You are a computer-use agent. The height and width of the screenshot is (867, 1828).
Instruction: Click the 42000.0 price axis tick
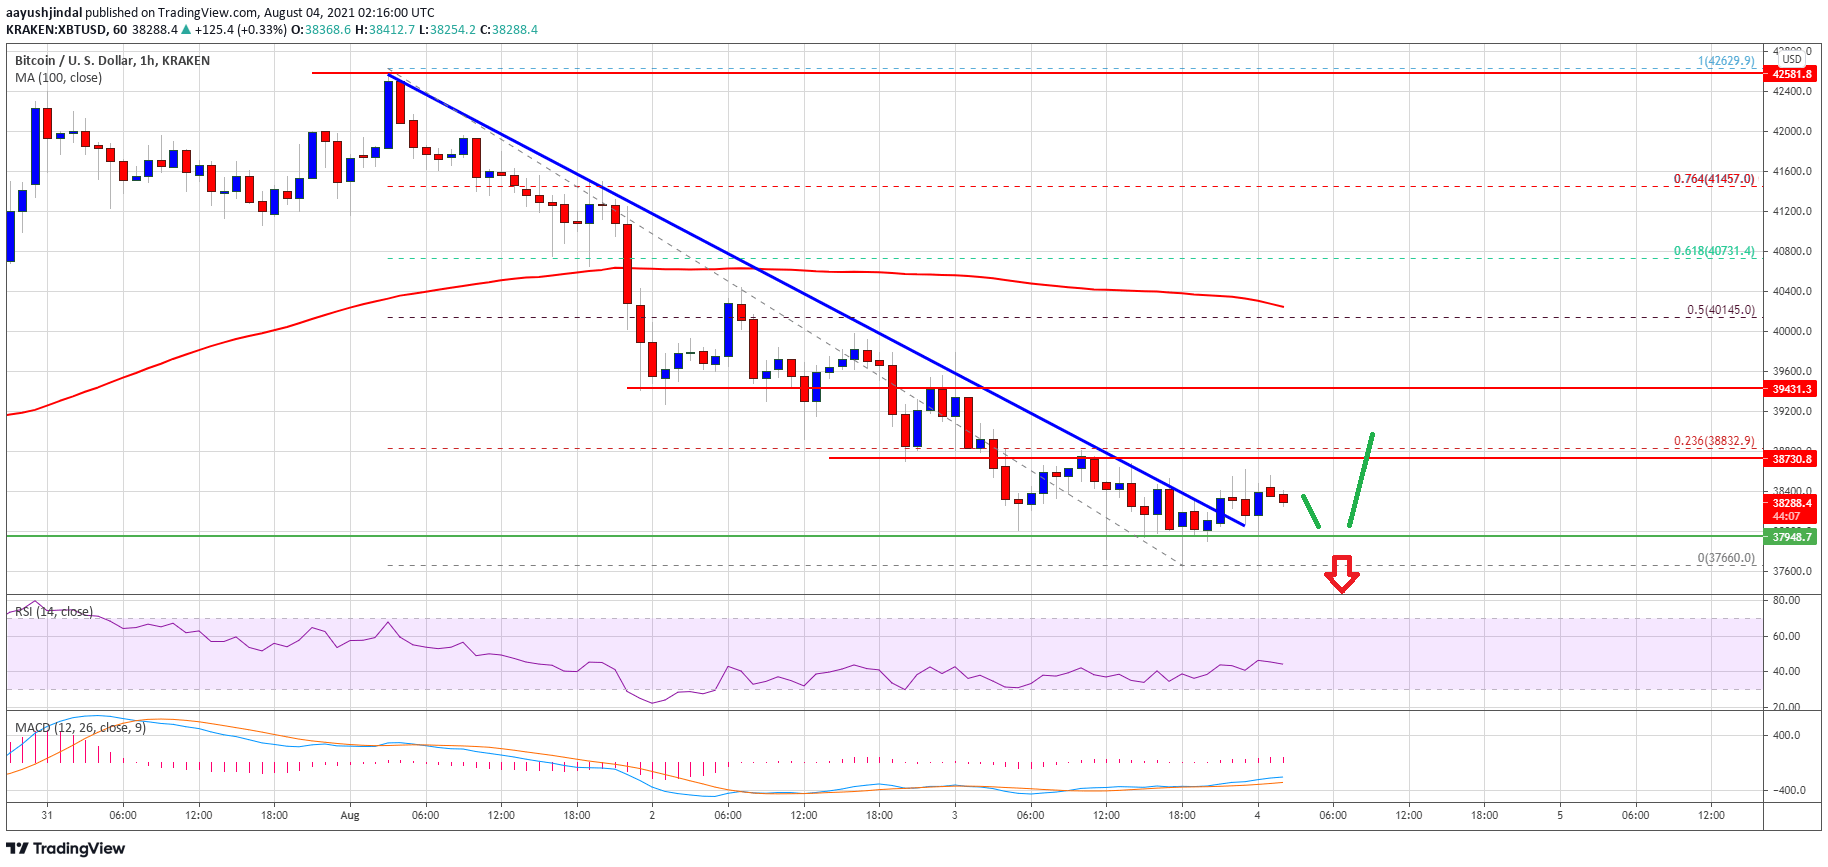(1792, 131)
